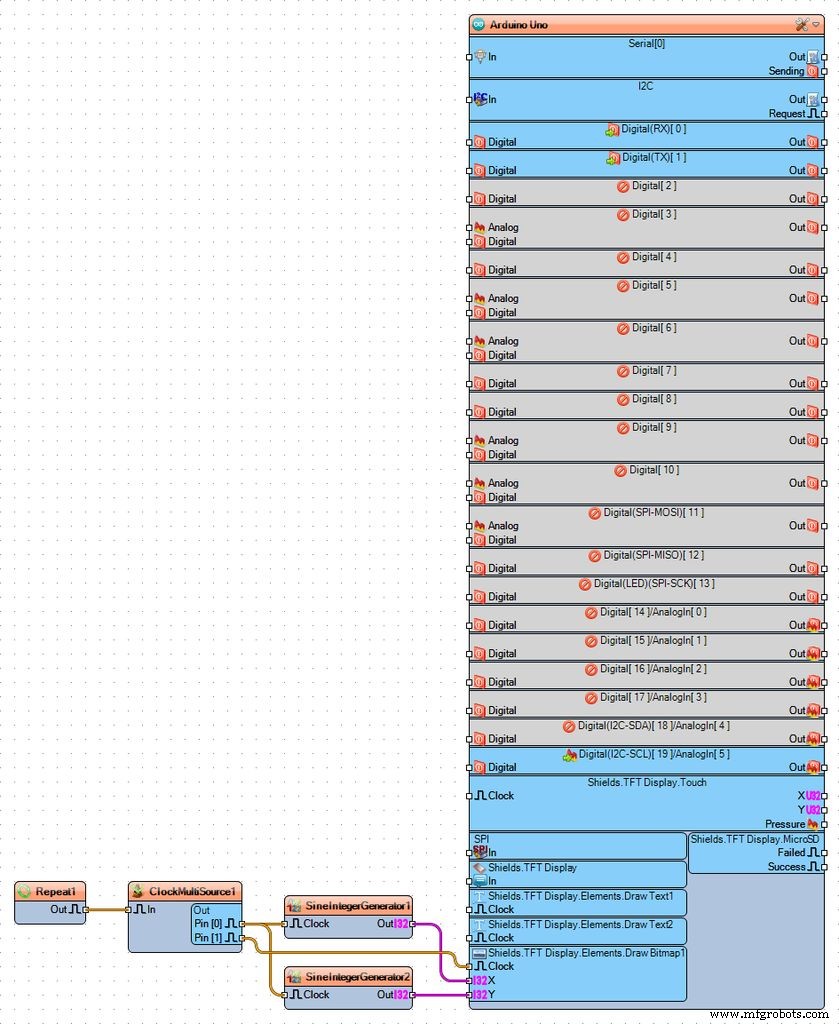Screen dimensions: 839x1024
Task: Click the Out pin connector of Repeat1
Action: pyautogui.click(x=85, y=909)
